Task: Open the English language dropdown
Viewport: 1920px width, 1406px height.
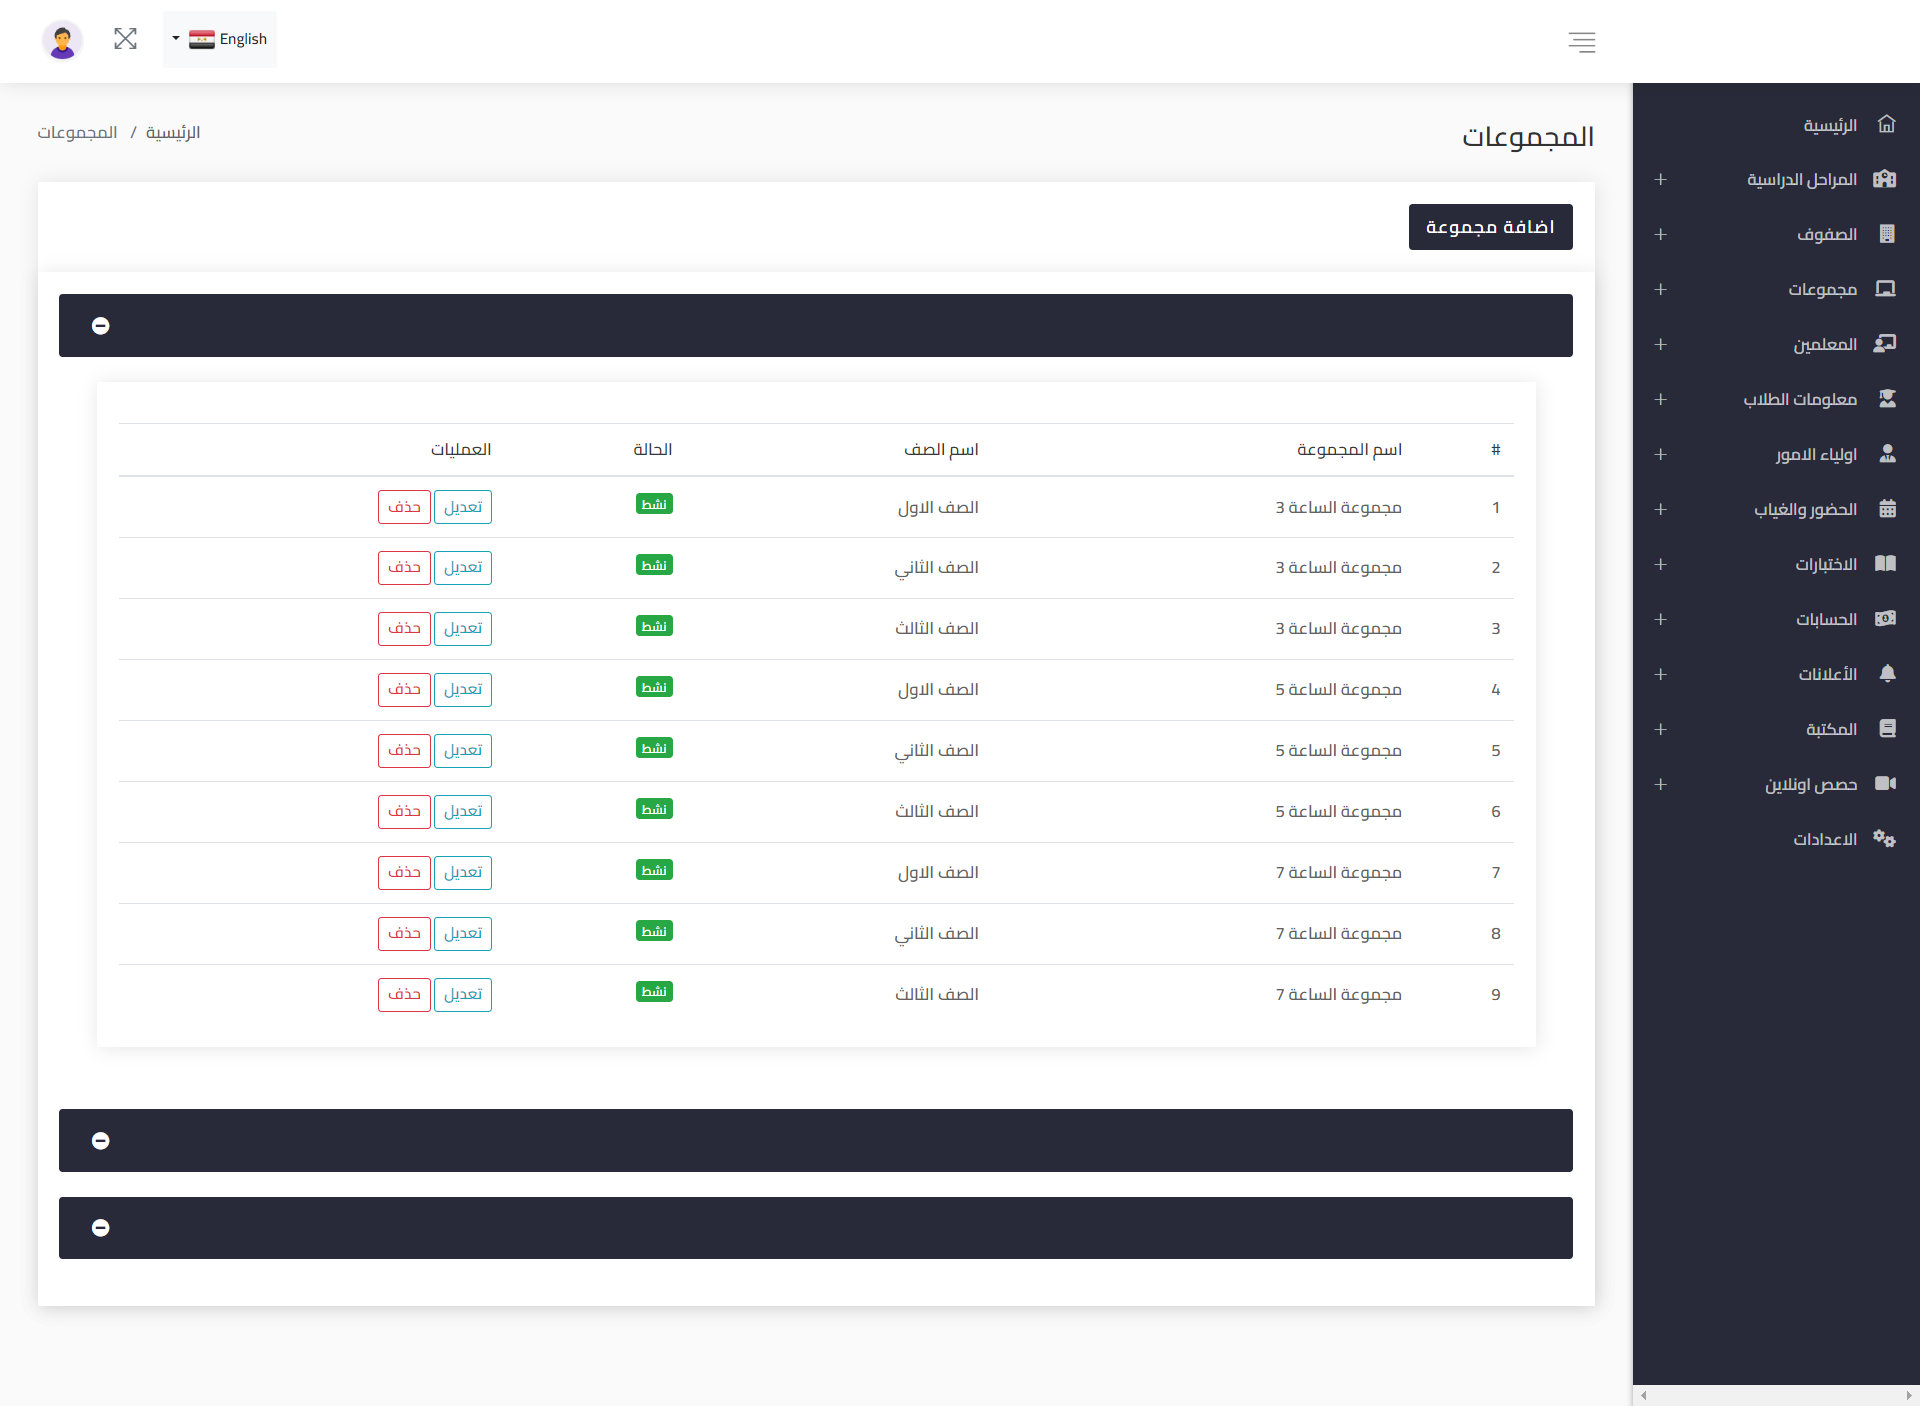Action: (220, 40)
